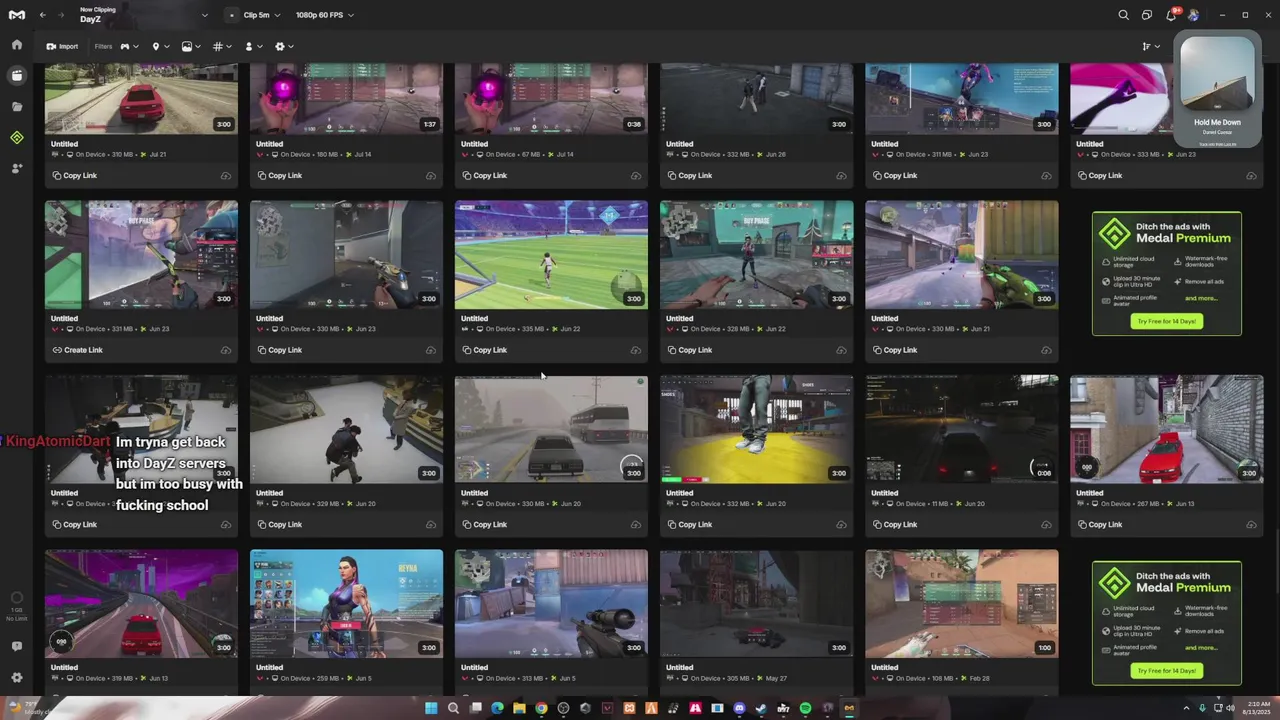Copy Link for the 67 MB Jul 14 clip

pyautogui.click(x=484, y=176)
